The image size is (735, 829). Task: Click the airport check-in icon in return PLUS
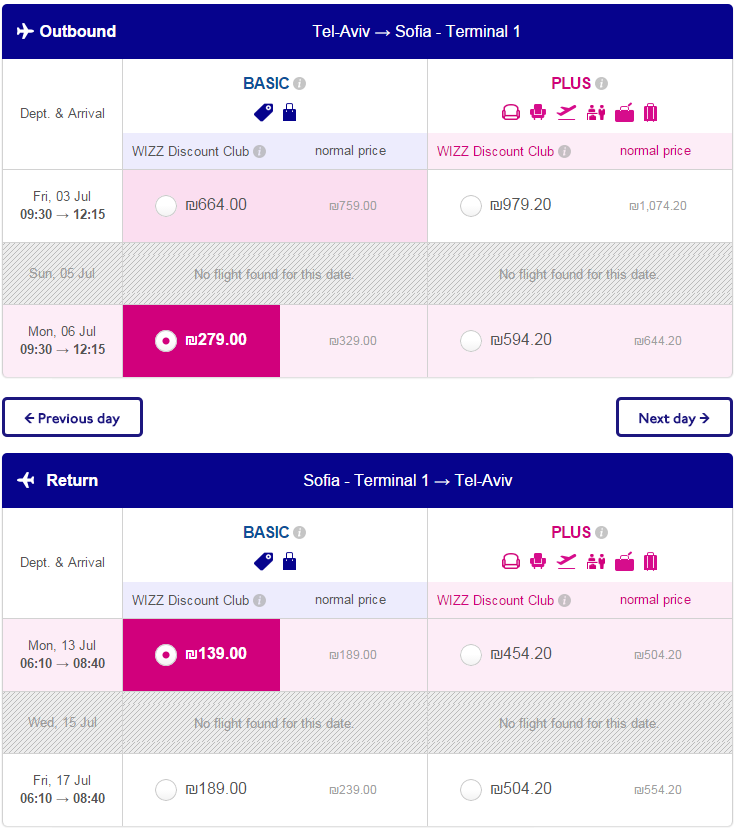[596, 561]
